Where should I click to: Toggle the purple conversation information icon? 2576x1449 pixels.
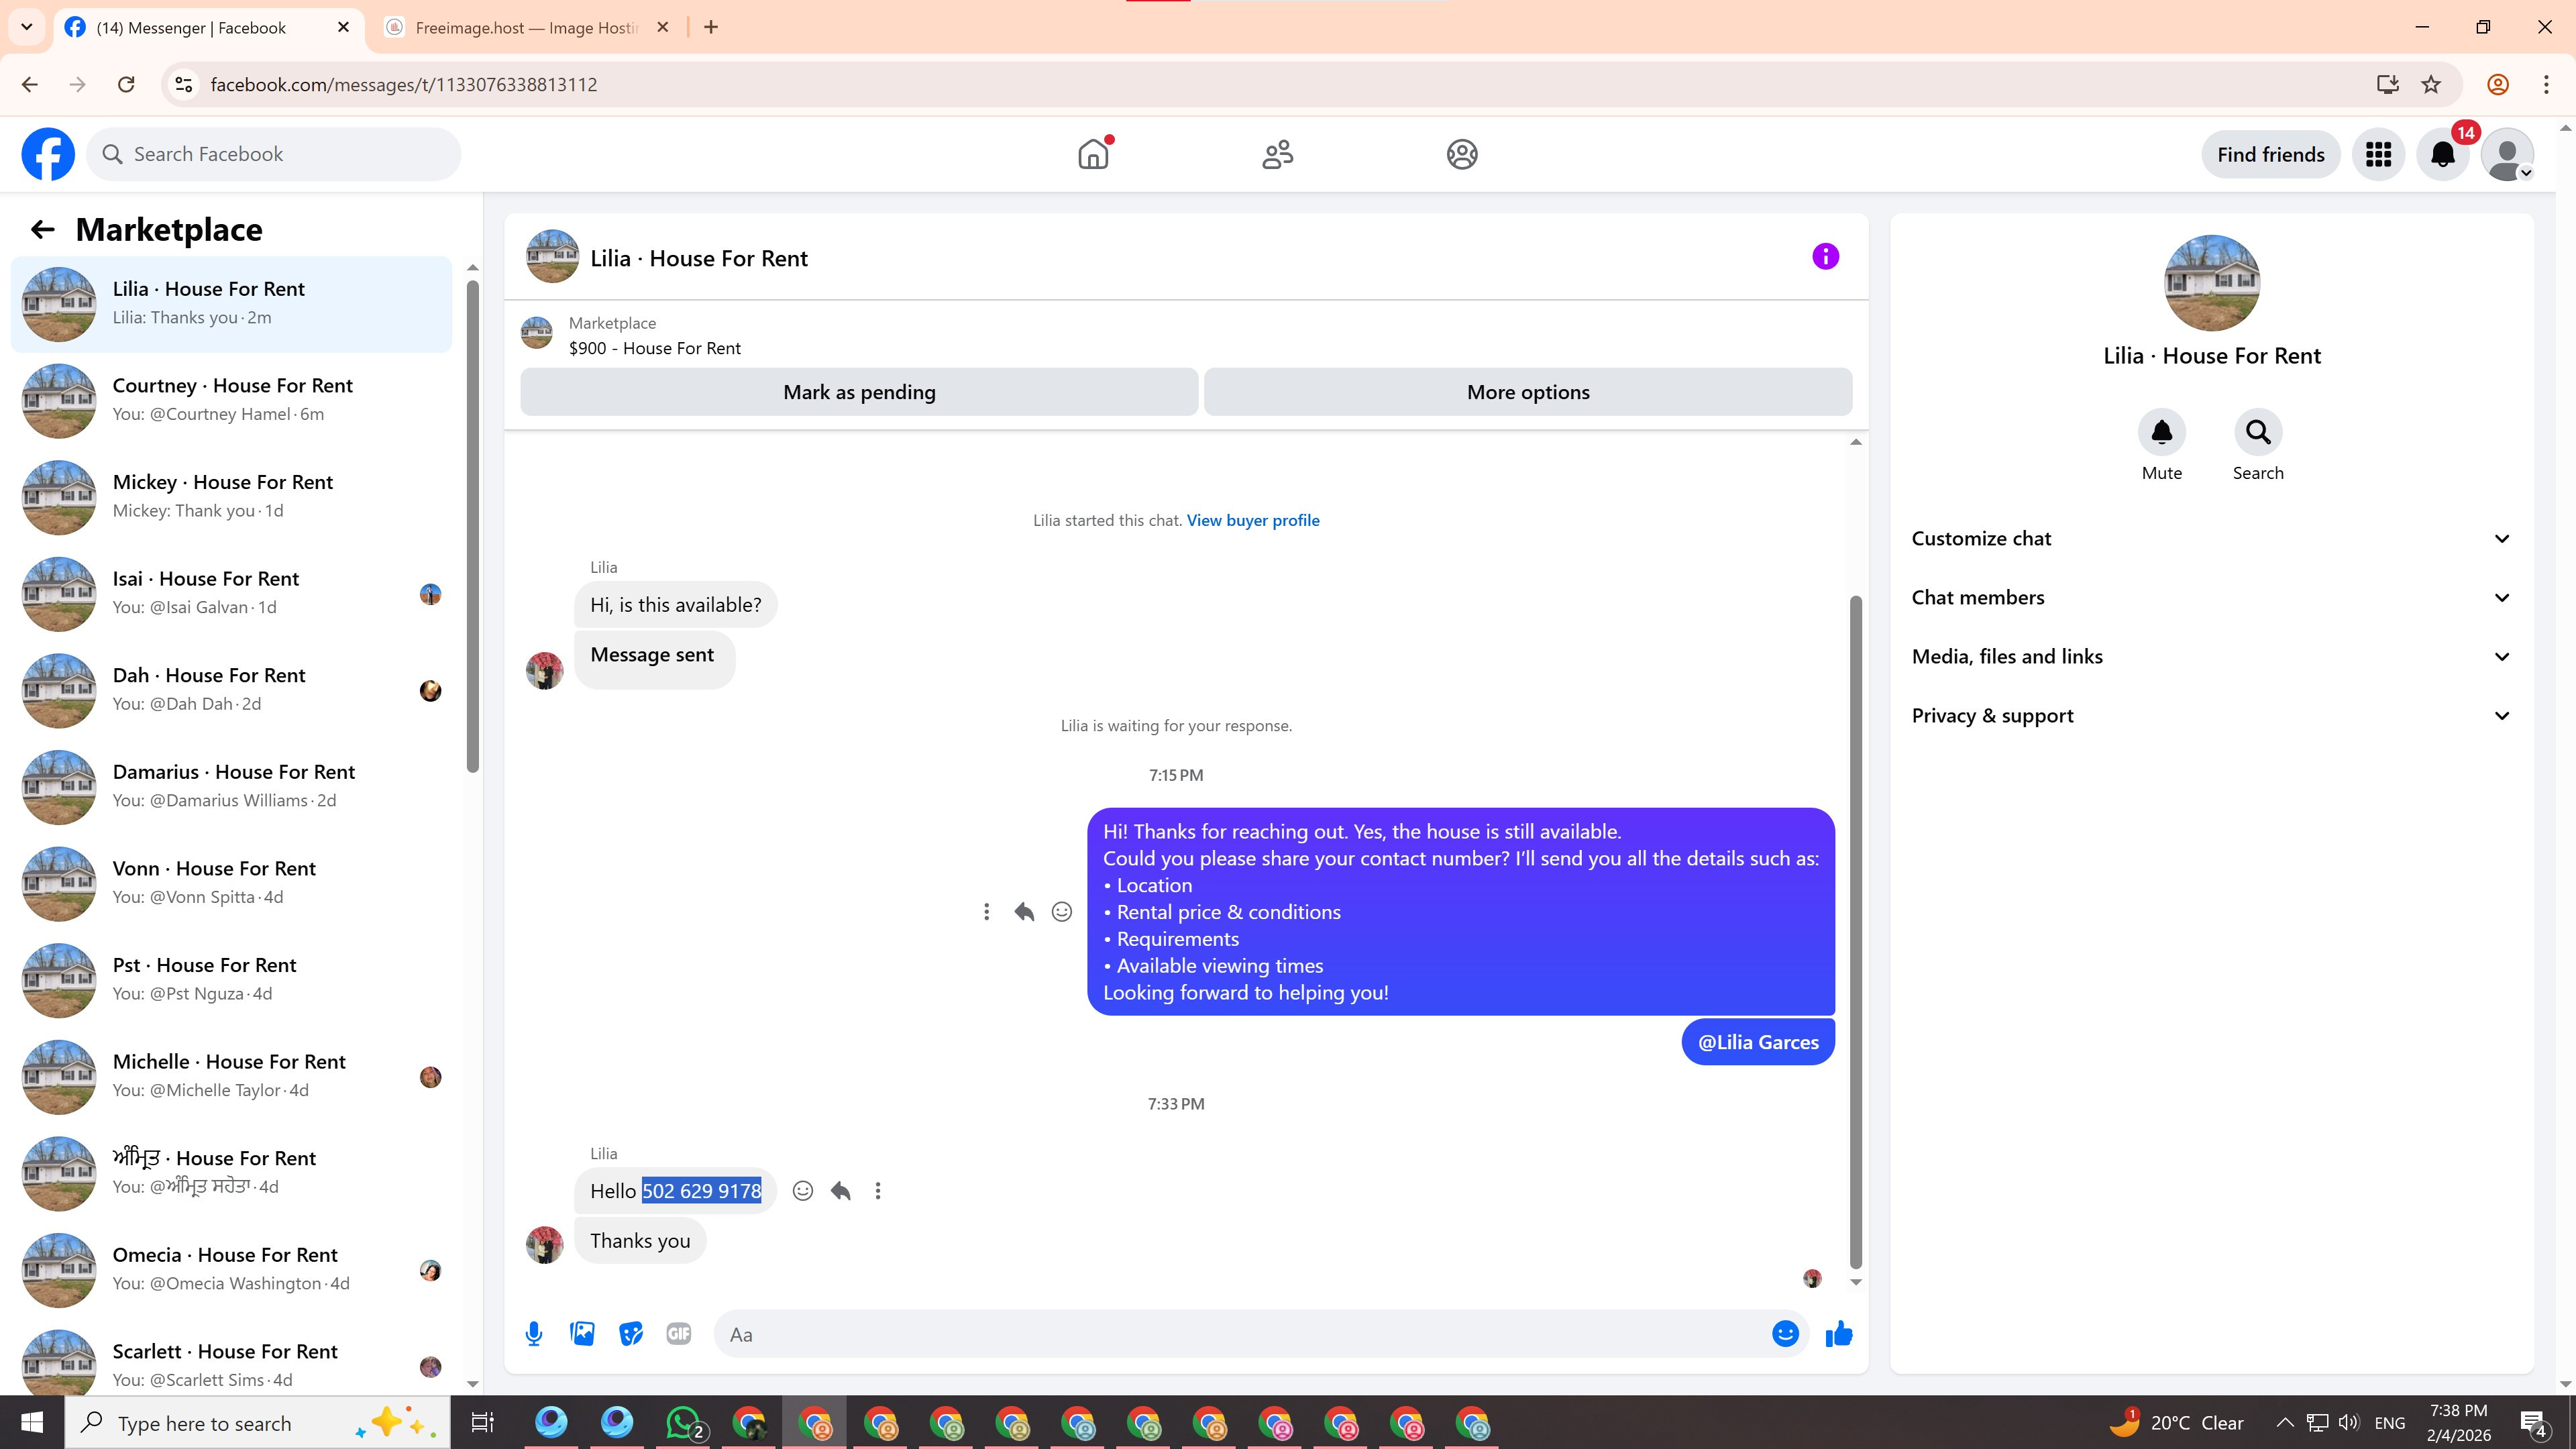pyautogui.click(x=1825, y=257)
